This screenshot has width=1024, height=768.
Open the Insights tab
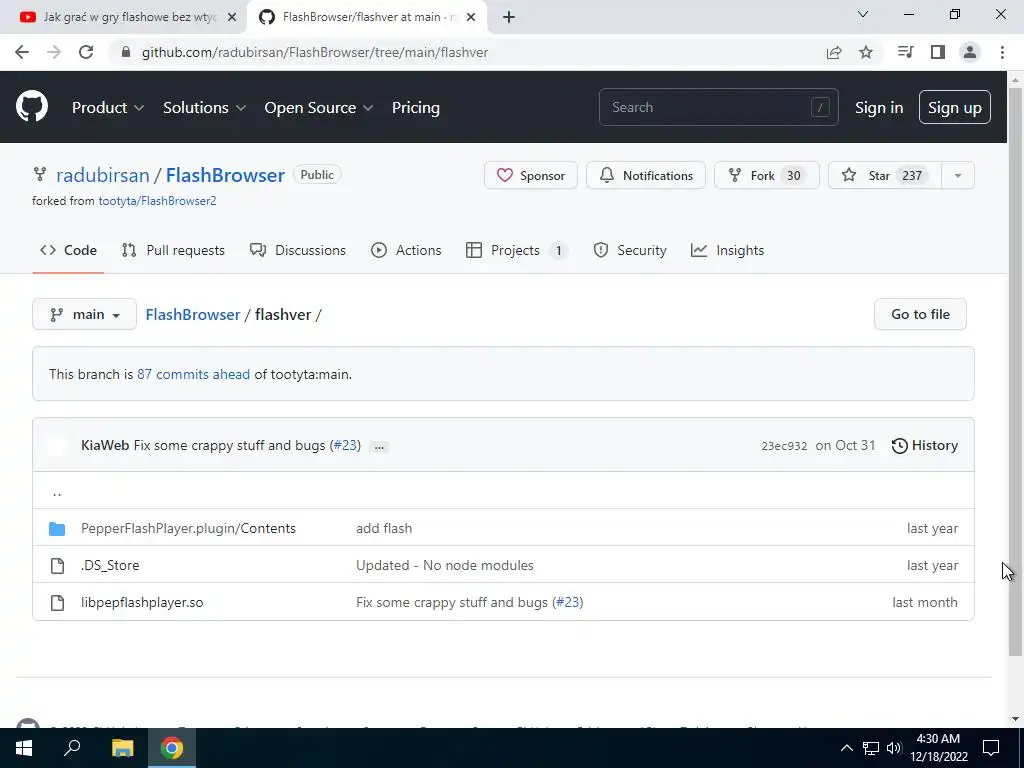tap(728, 250)
